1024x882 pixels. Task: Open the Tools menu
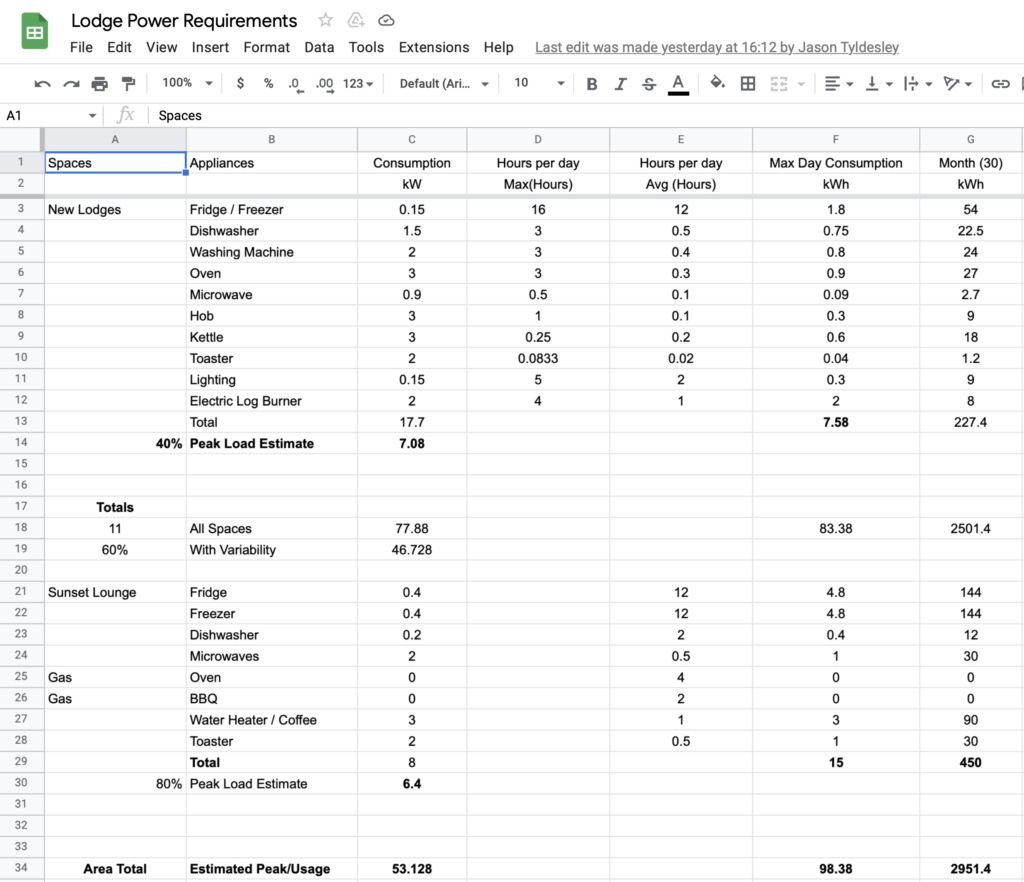point(366,47)
